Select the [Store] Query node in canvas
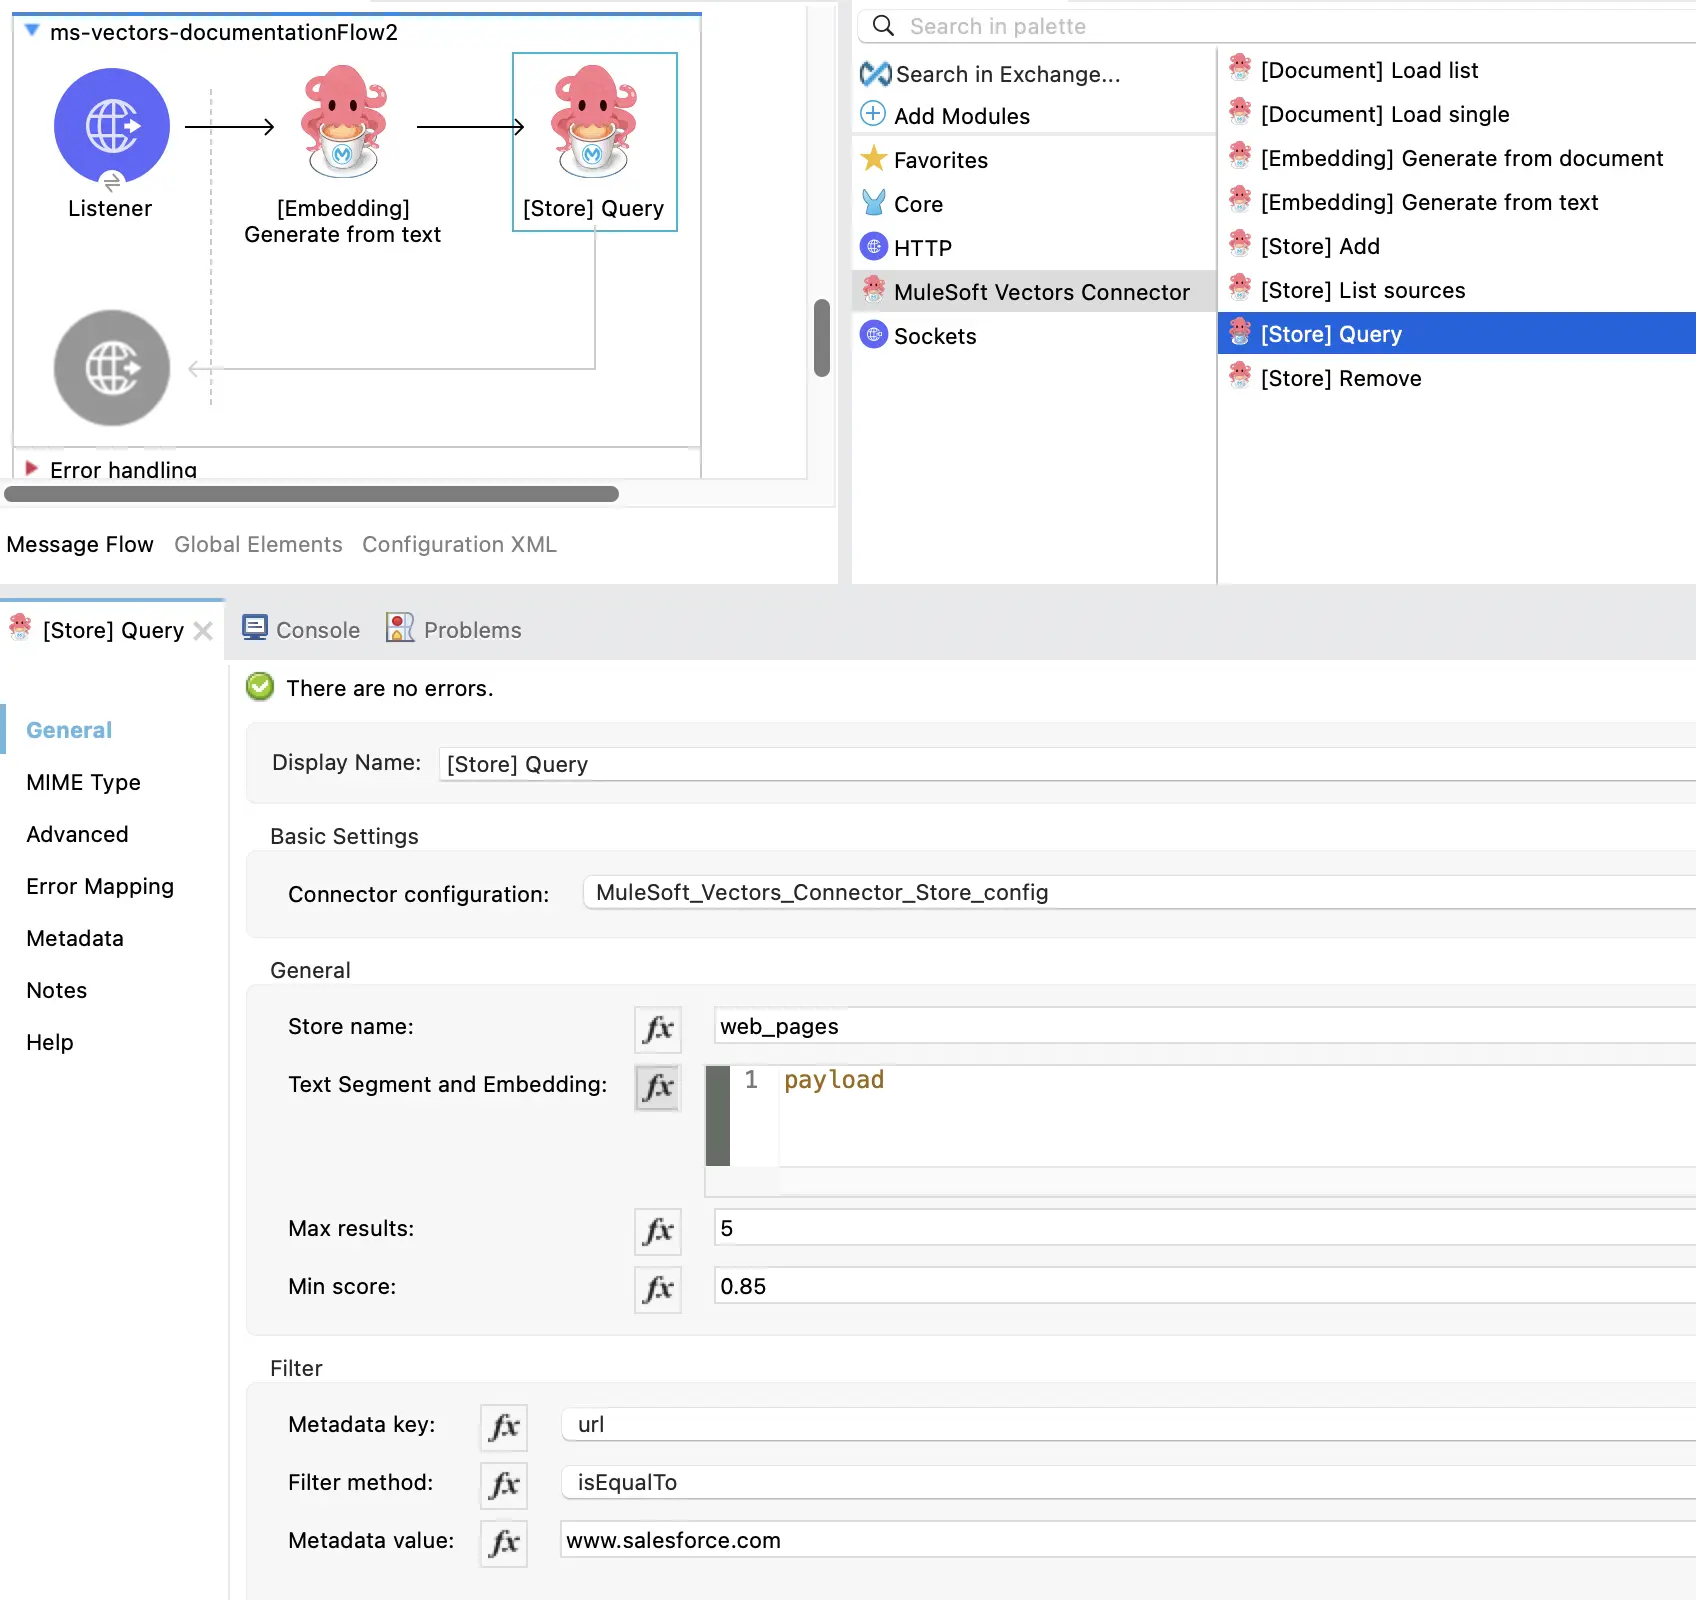1696x1600 pixels. 594,123
